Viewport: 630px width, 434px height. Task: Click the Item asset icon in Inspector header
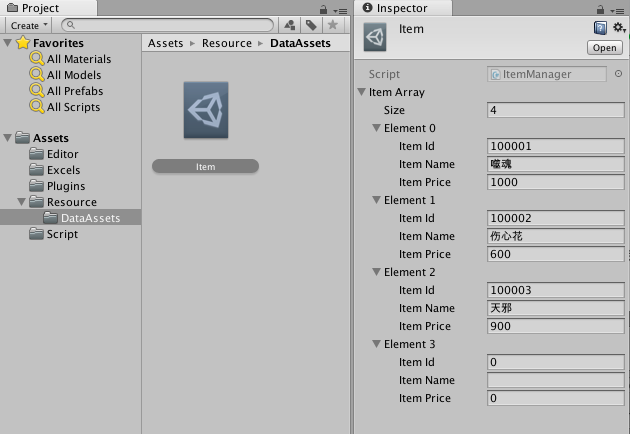click(375, 37)
